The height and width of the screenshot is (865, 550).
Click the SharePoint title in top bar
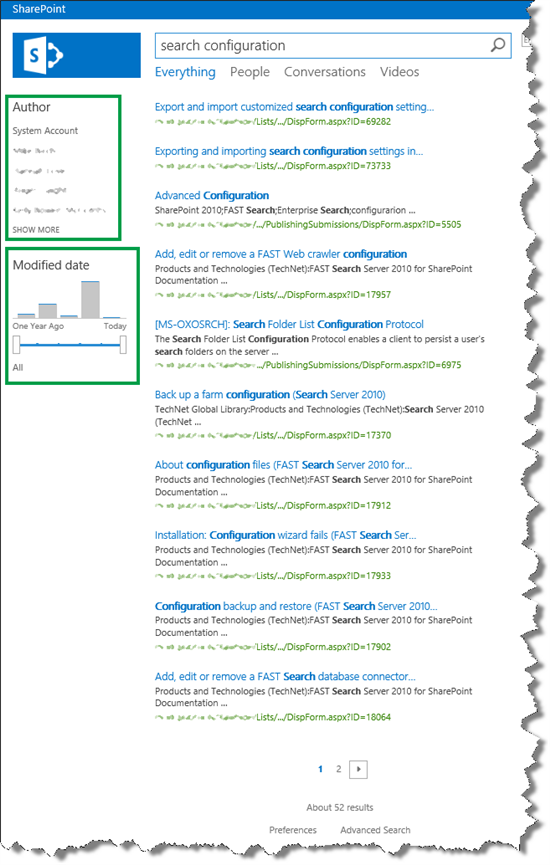[39, 9]
